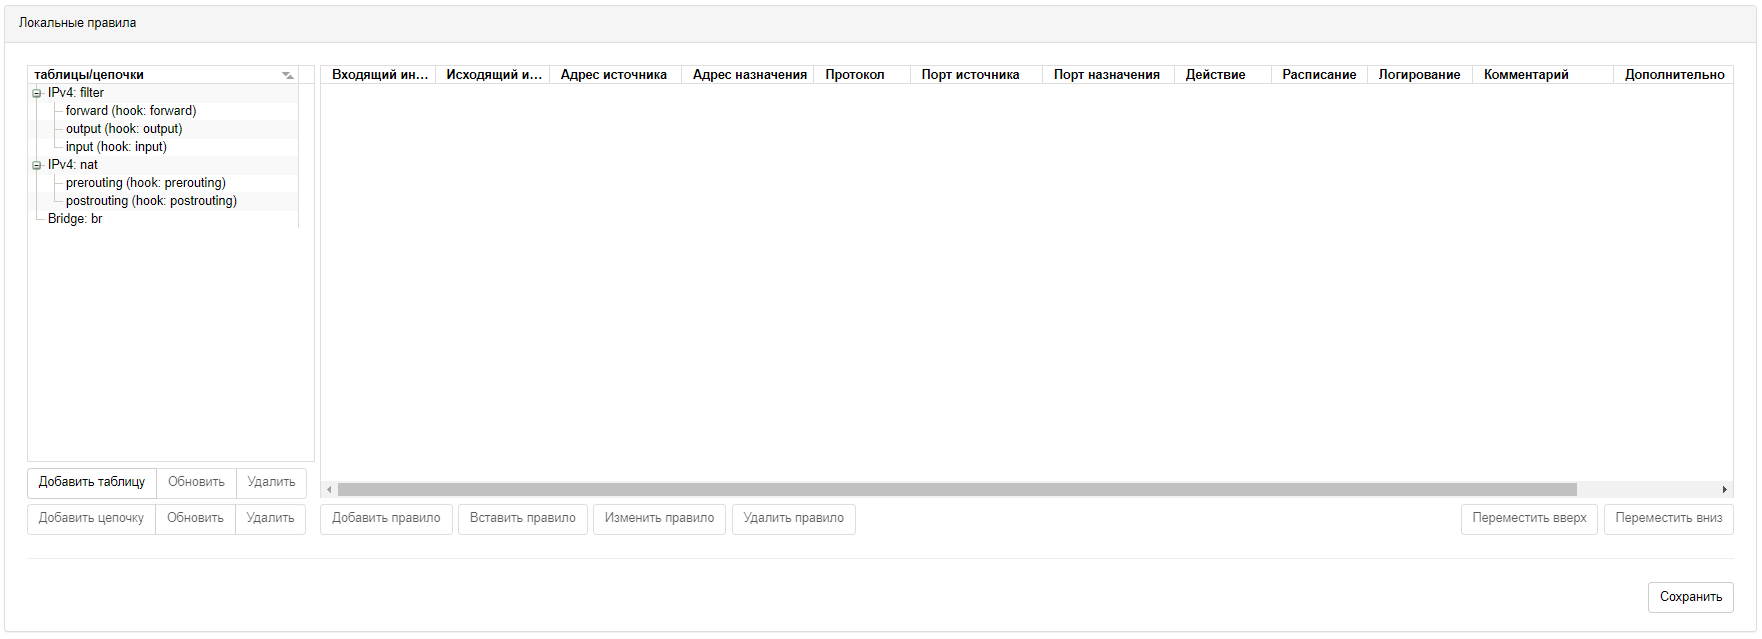Click the Протокол column header

click(855, 75)
